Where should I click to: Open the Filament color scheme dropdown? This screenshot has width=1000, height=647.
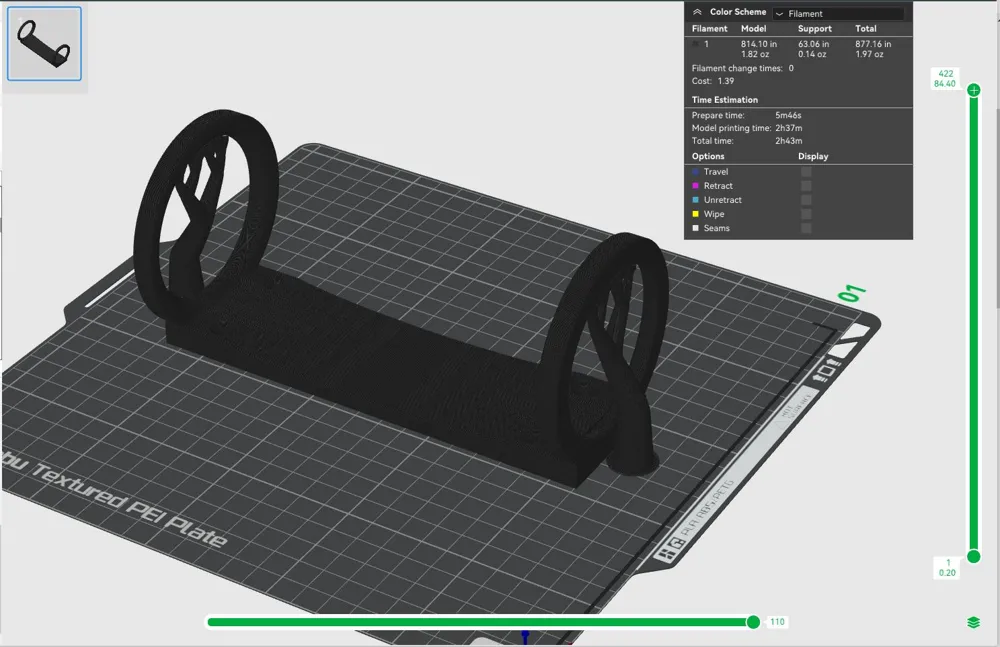(x=838, y=12)
